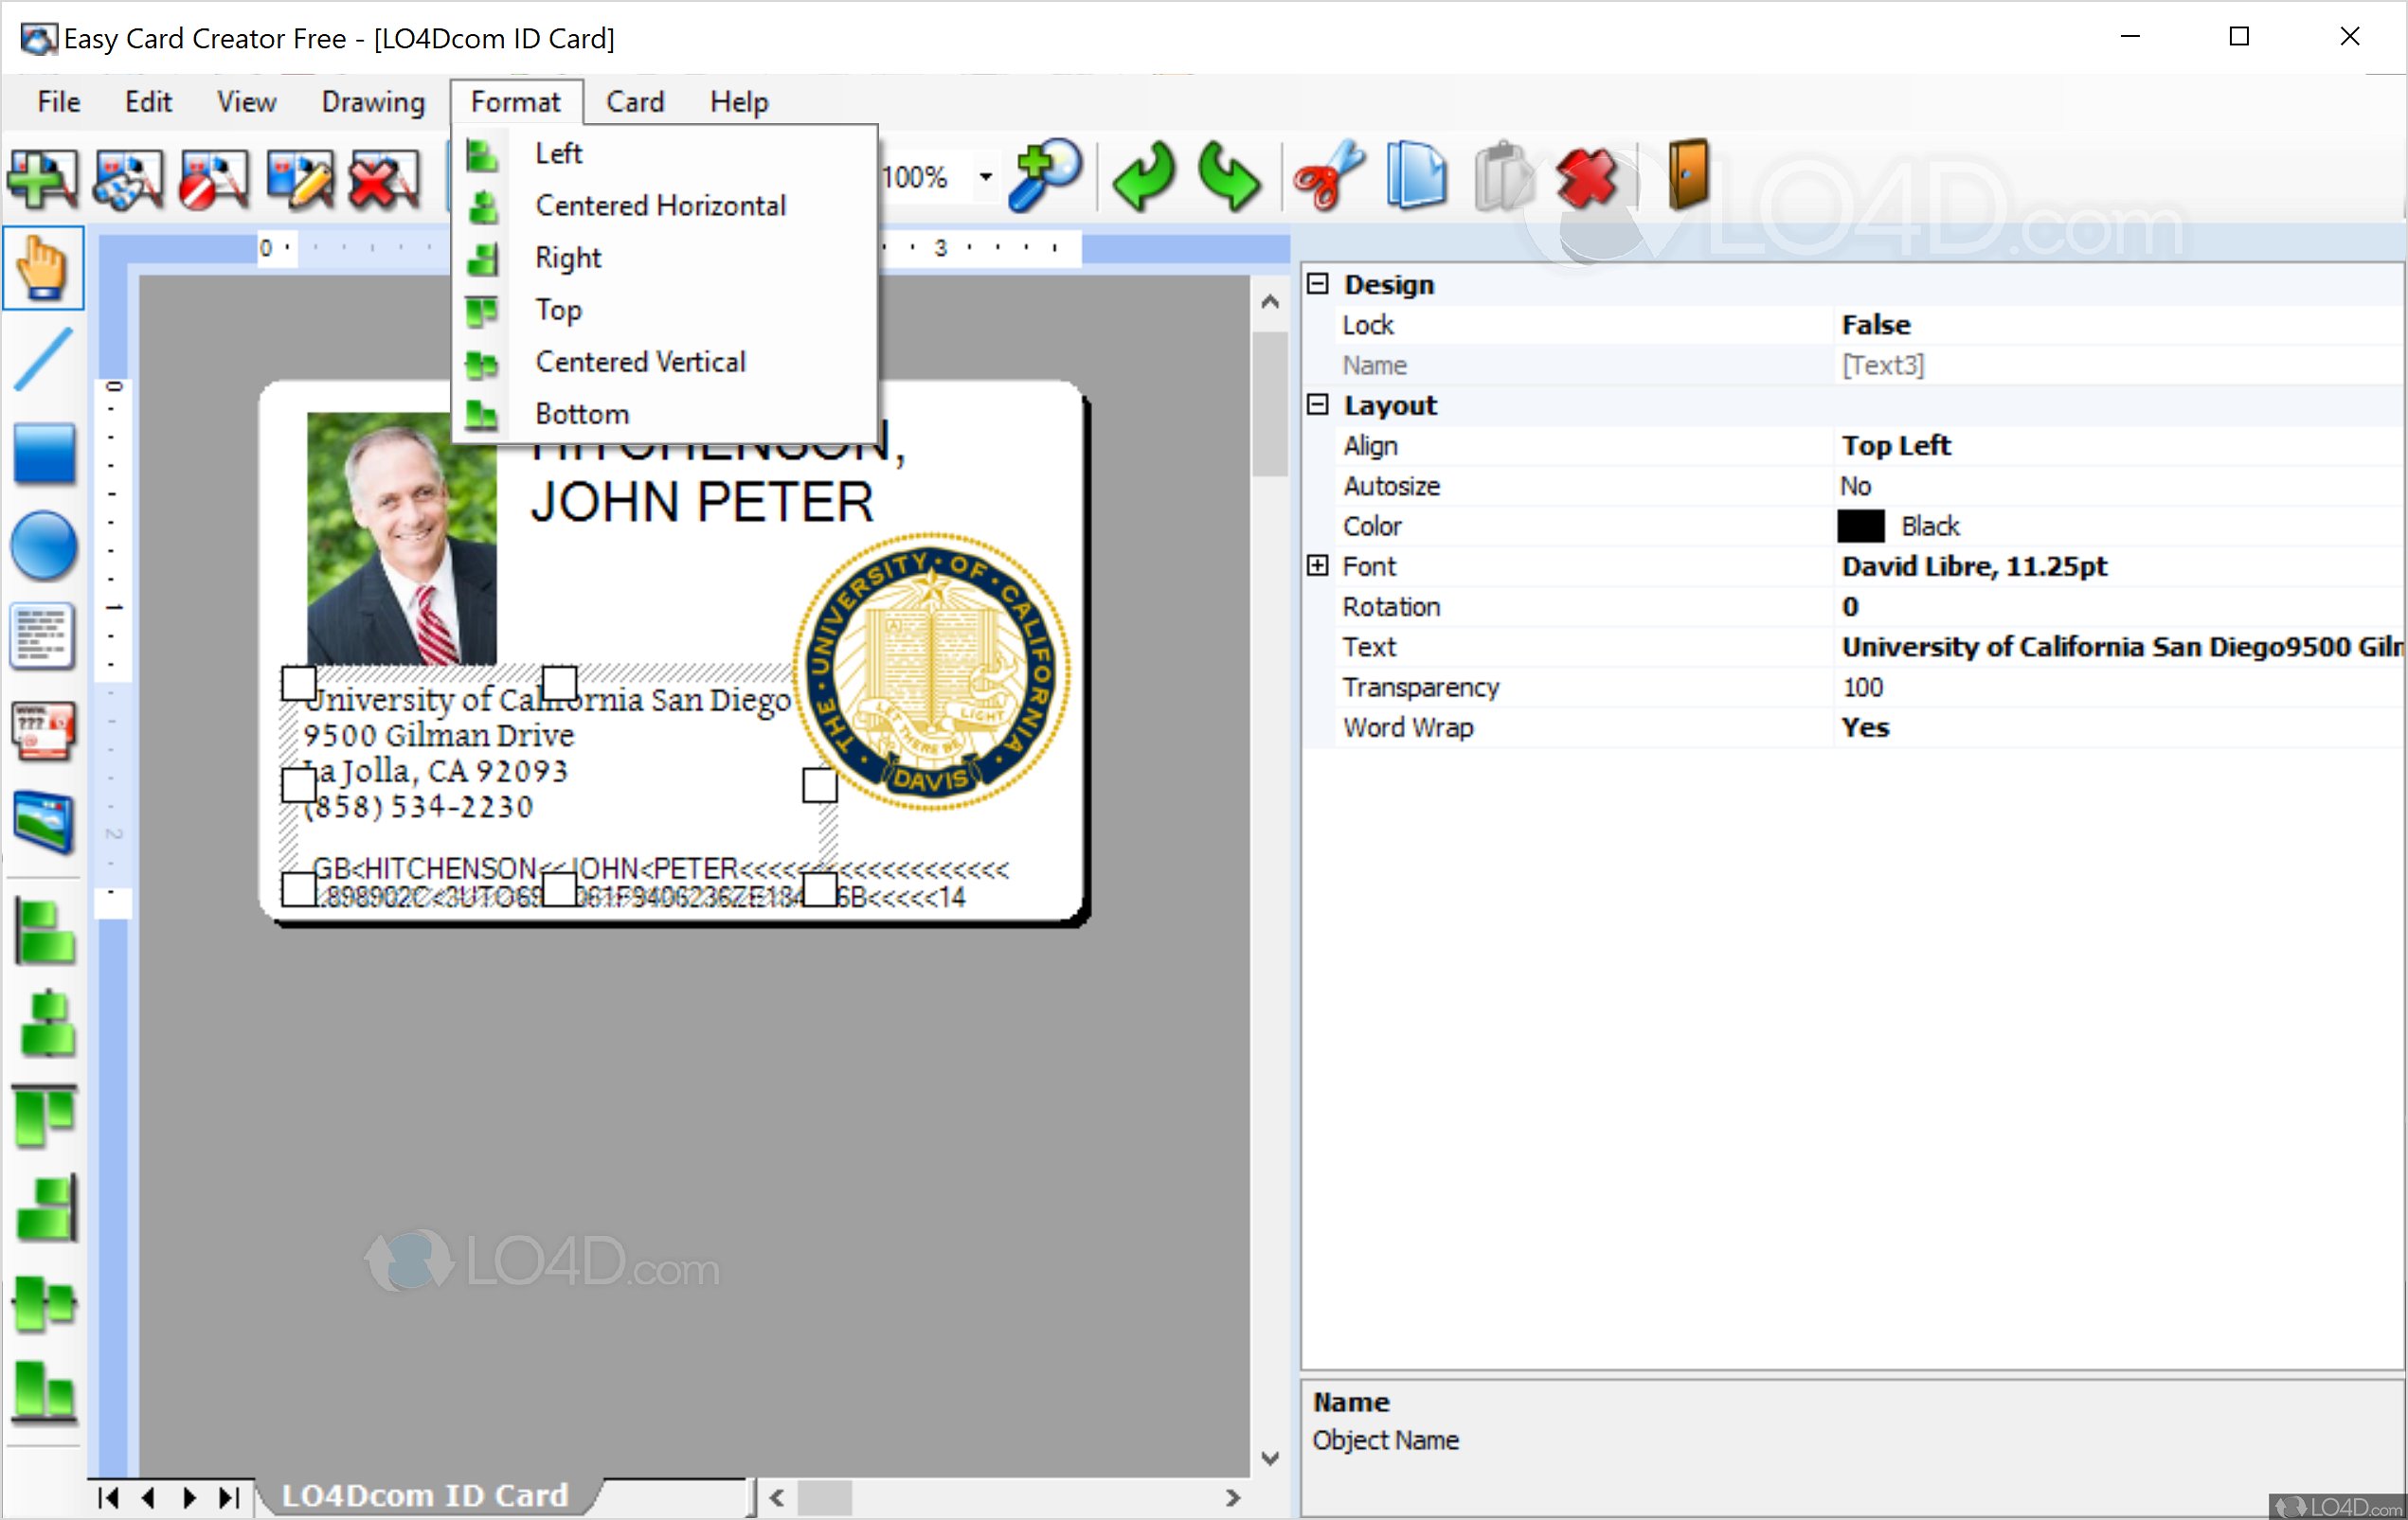Collapse the Layout property group
Image resolution: width=2408 pixels, height=1520 pixels.
1317,404
